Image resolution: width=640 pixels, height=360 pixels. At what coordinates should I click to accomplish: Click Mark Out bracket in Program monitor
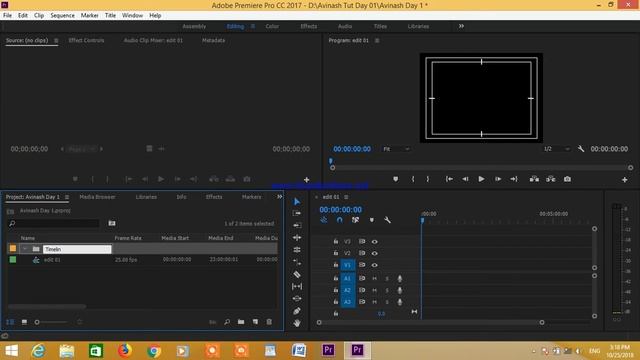427,179
